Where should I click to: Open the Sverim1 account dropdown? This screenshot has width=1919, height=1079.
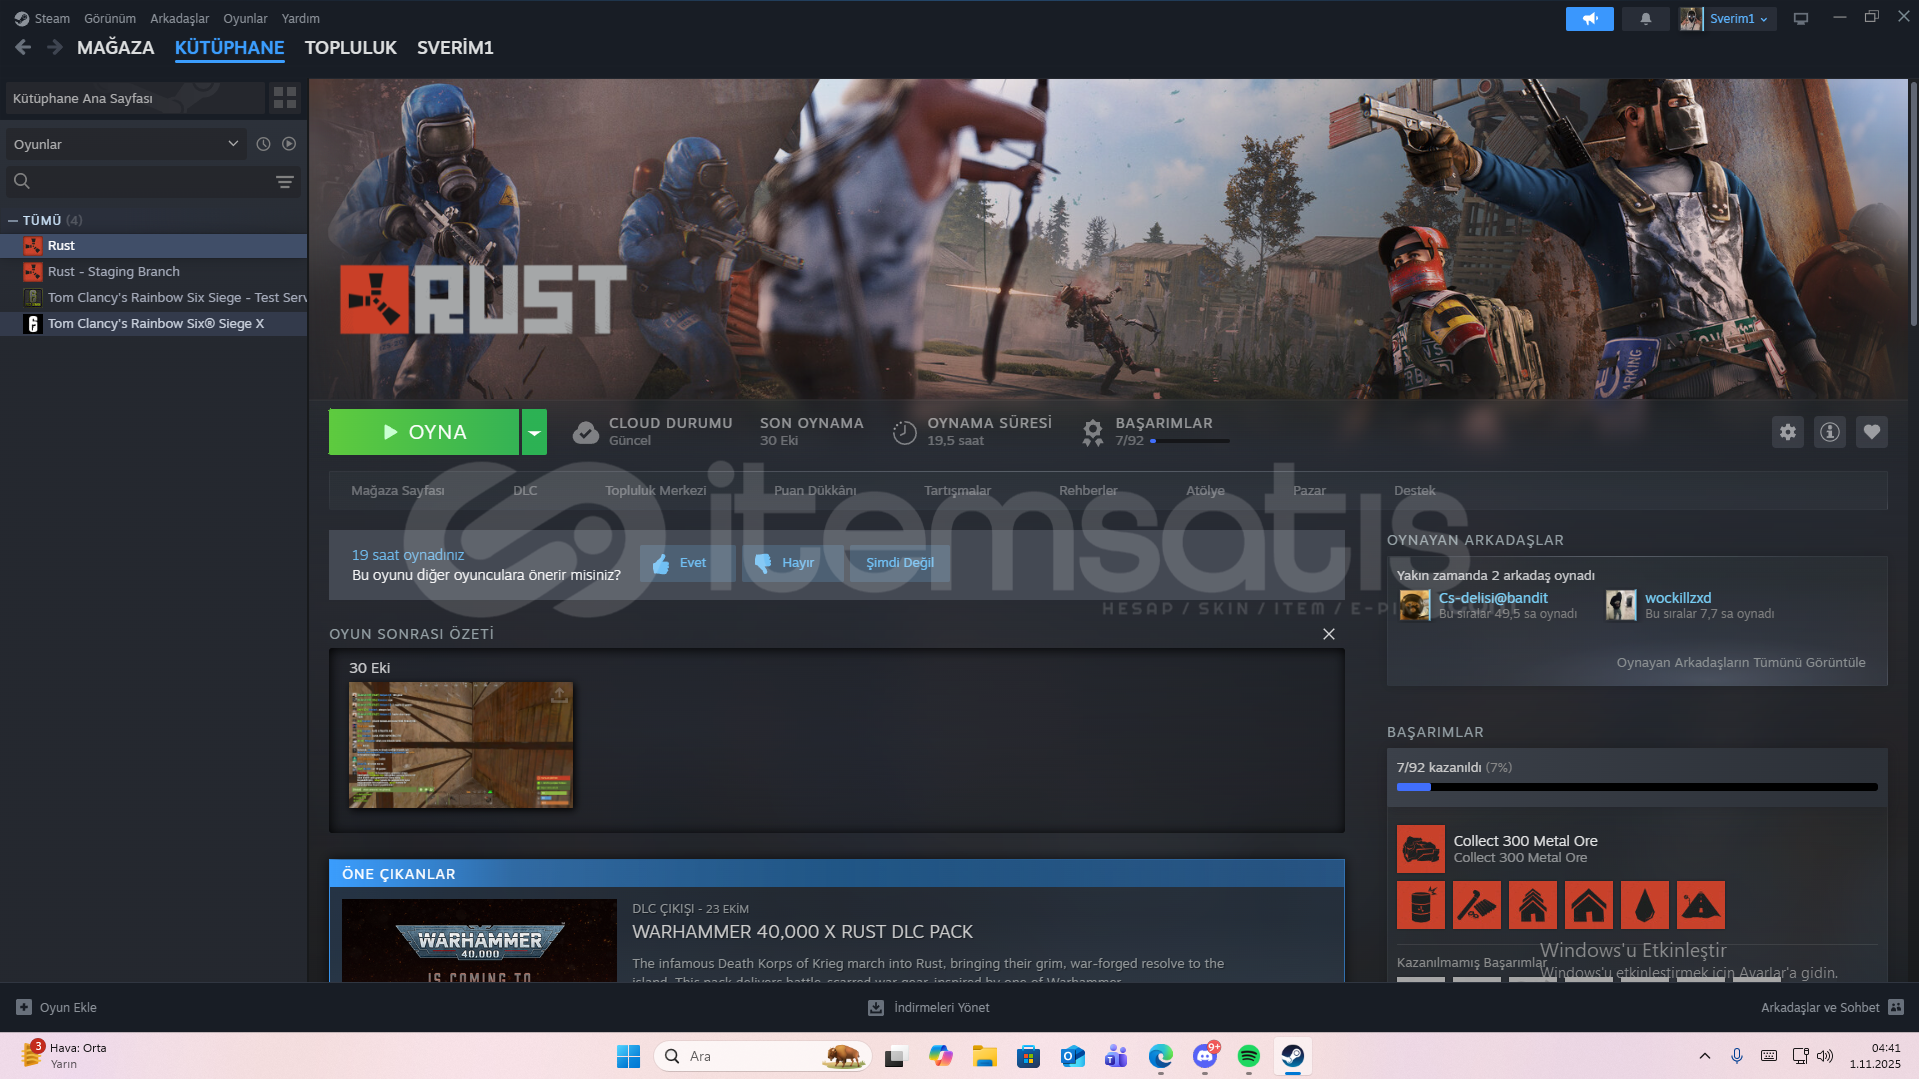click(1738, 19)
